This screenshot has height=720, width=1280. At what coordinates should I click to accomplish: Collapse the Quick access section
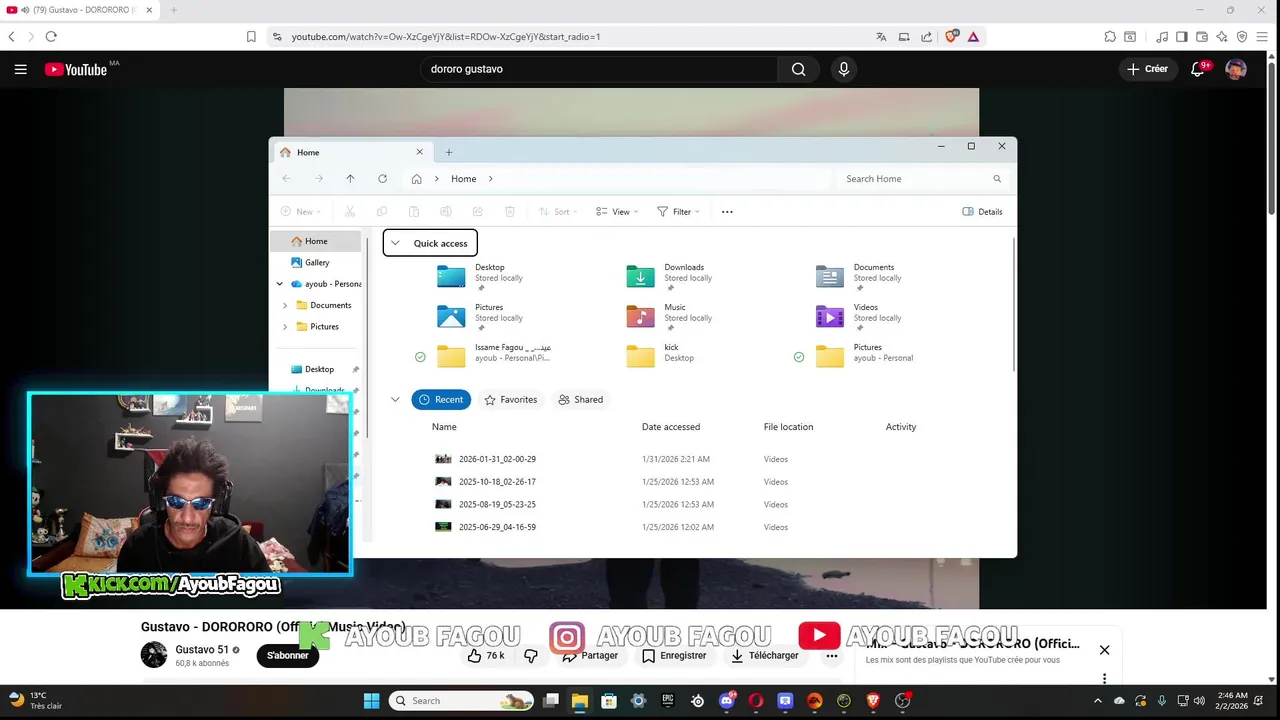[x=395, y=243]
